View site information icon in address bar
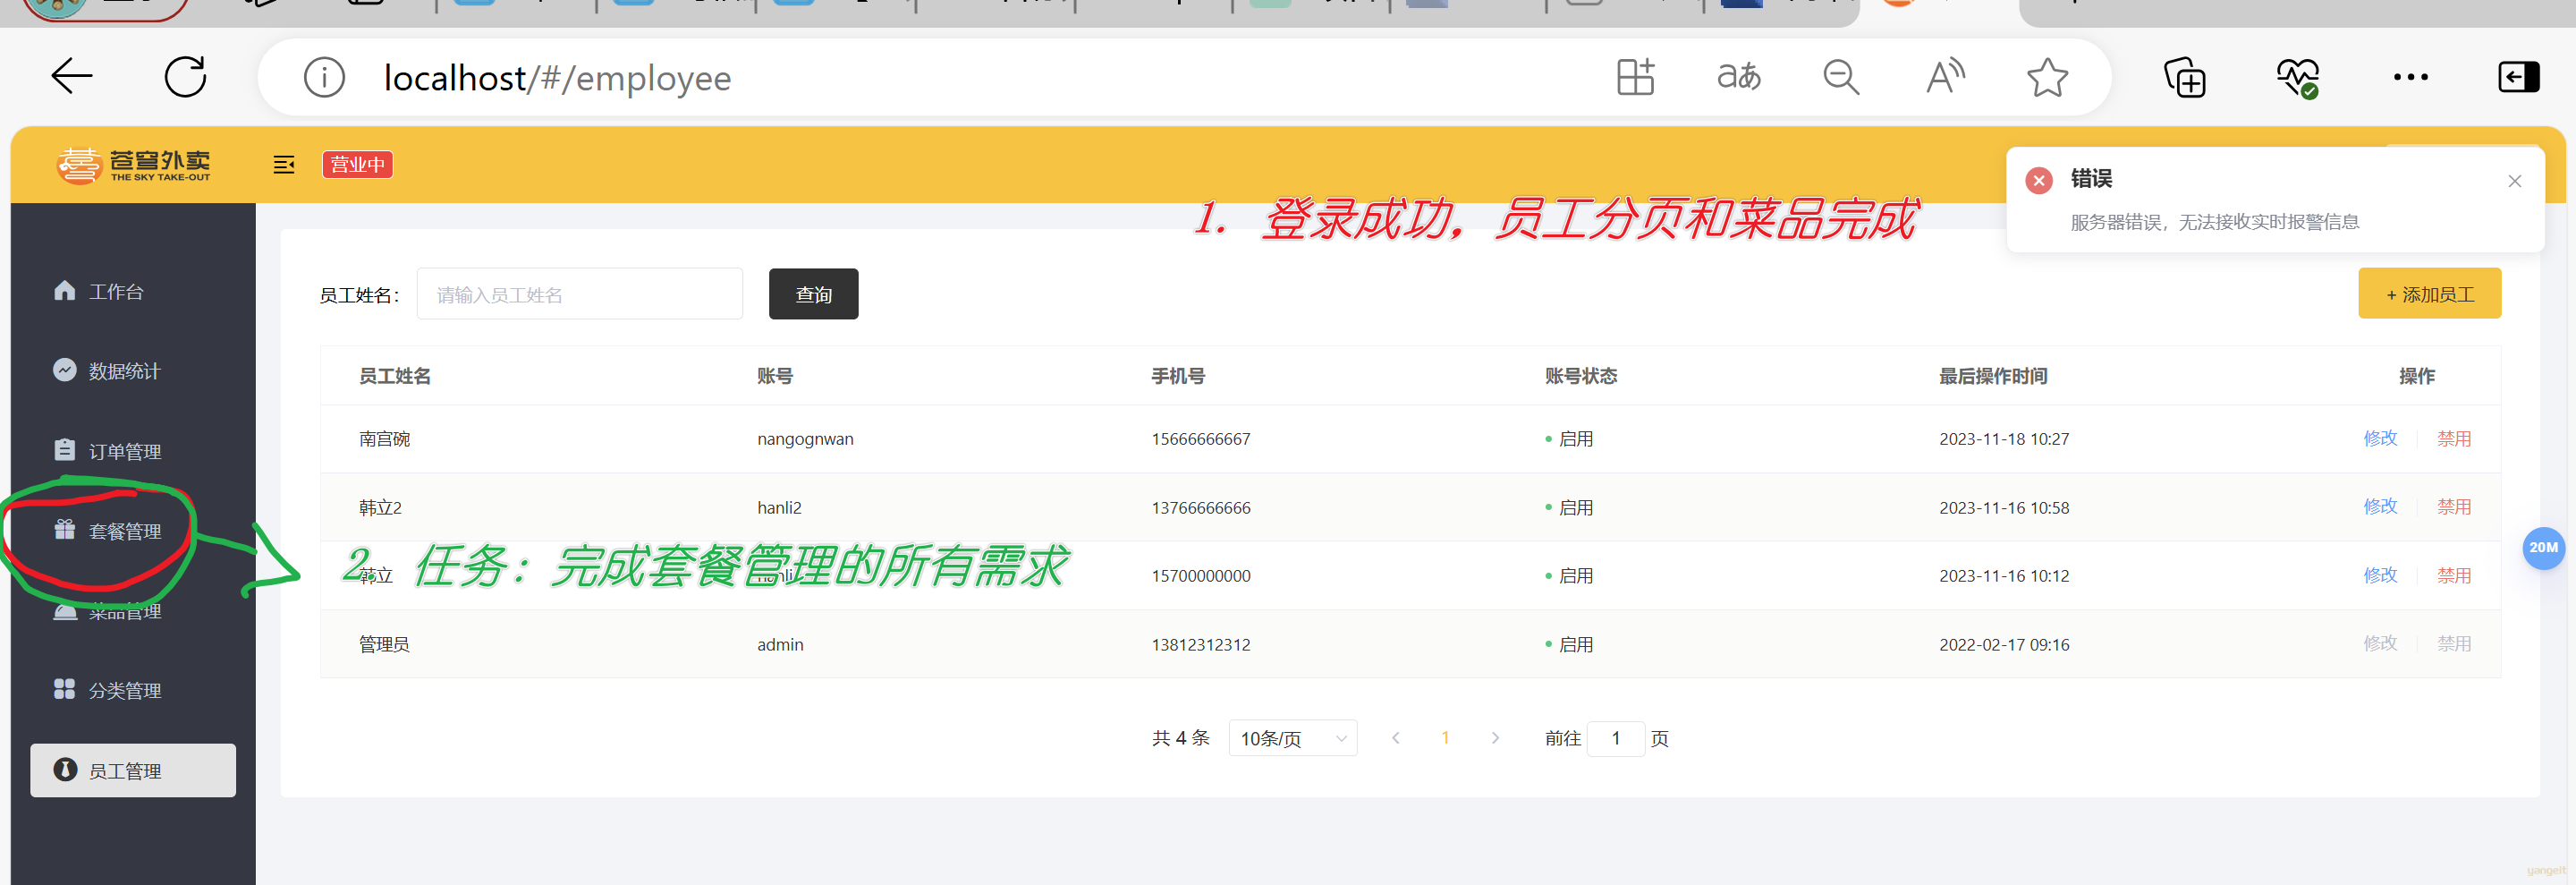 point(324,77)
